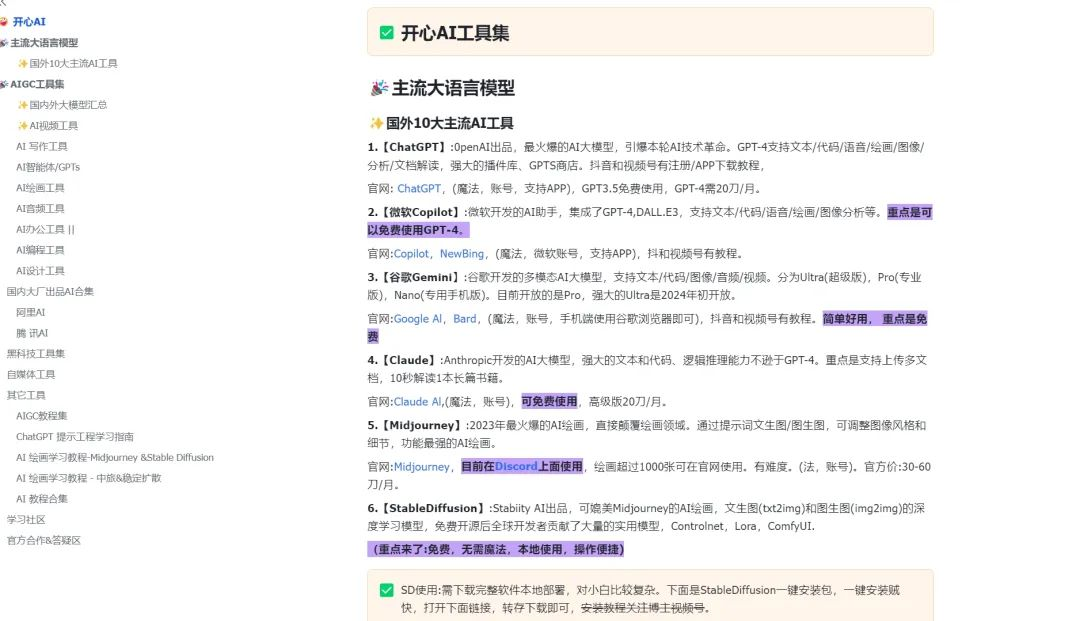Click the 开心AI工具集 callout title
1080x621 pixels.
tap(455, 33)
